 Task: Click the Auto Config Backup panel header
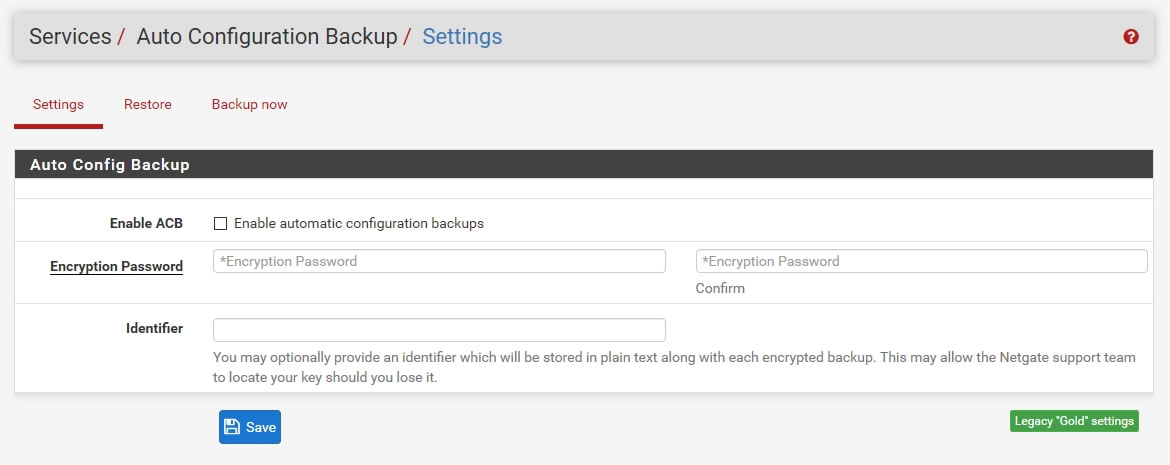(110, 165)
